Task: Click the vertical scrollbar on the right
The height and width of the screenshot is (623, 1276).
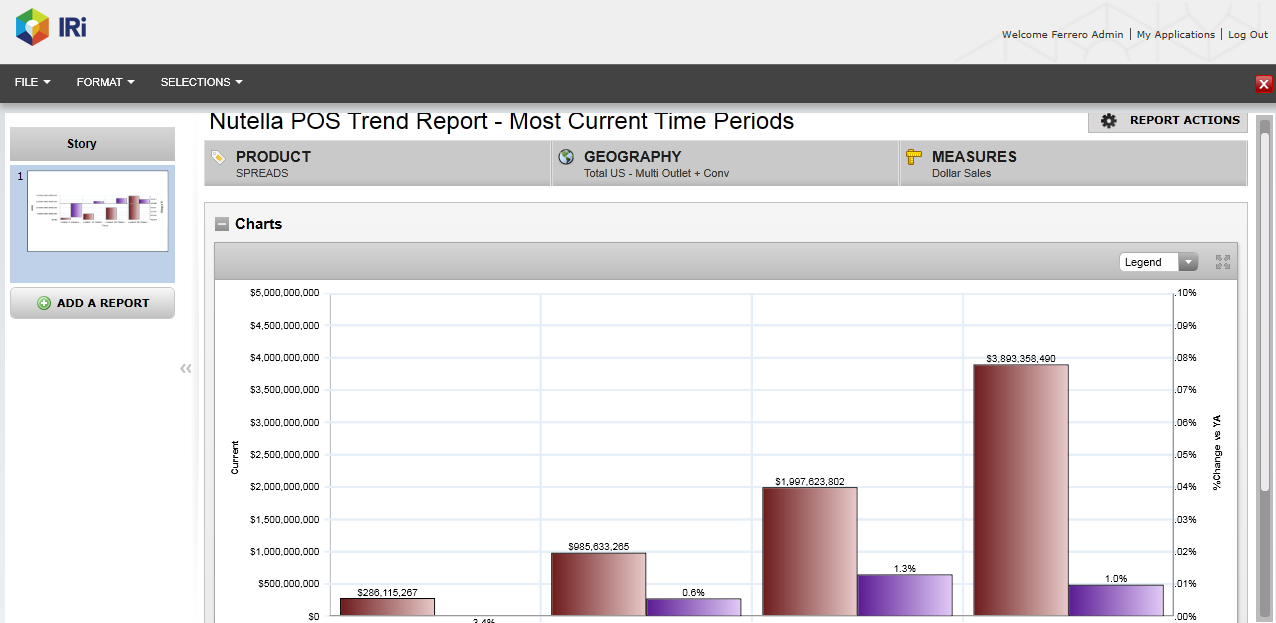Action: 1265,300
